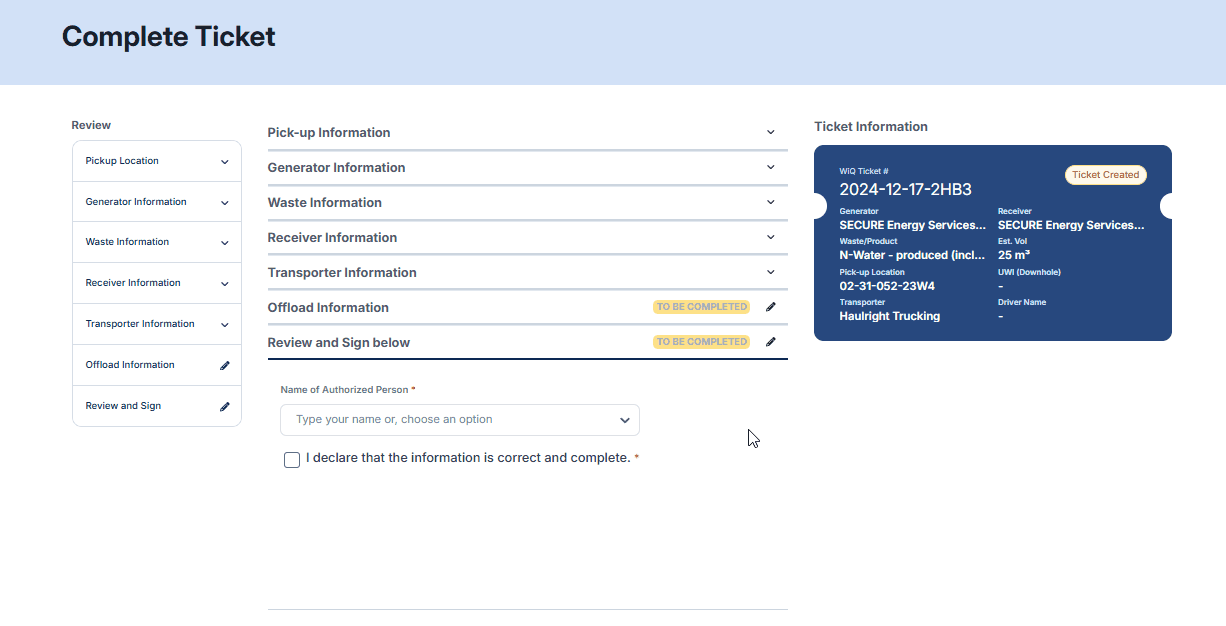Click Review and Sign below heading
This screenshot has height=626, width=1226.
[339, 343]
